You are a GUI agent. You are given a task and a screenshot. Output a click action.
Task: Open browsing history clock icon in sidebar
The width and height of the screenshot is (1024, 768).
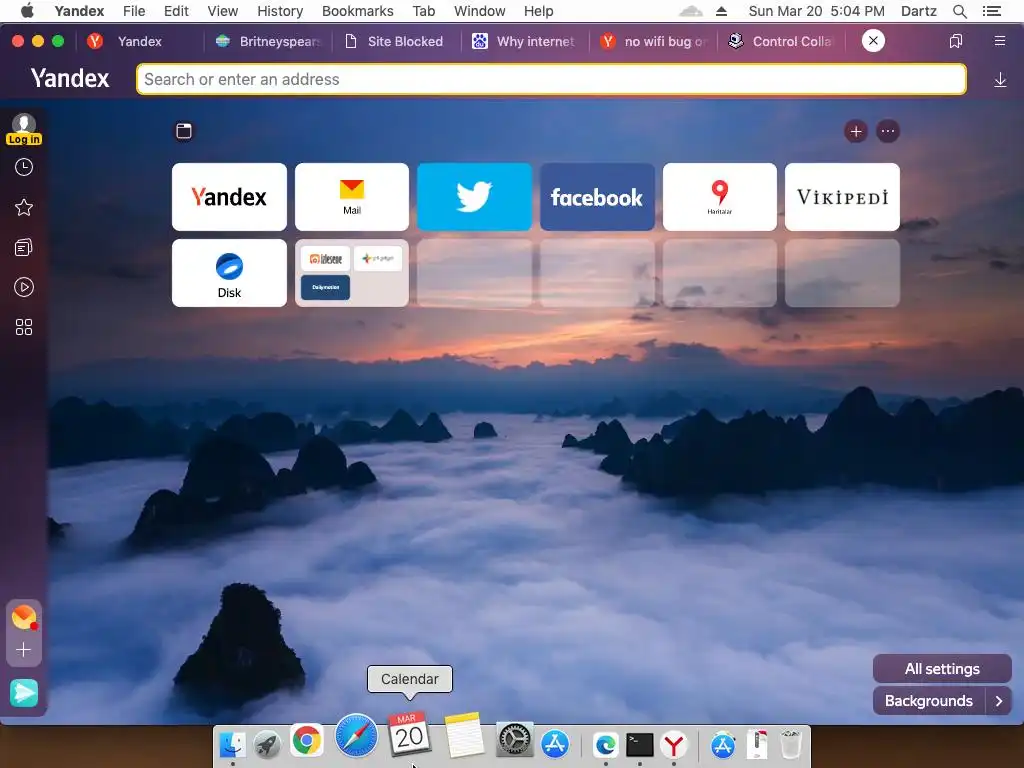click(24, 168)
